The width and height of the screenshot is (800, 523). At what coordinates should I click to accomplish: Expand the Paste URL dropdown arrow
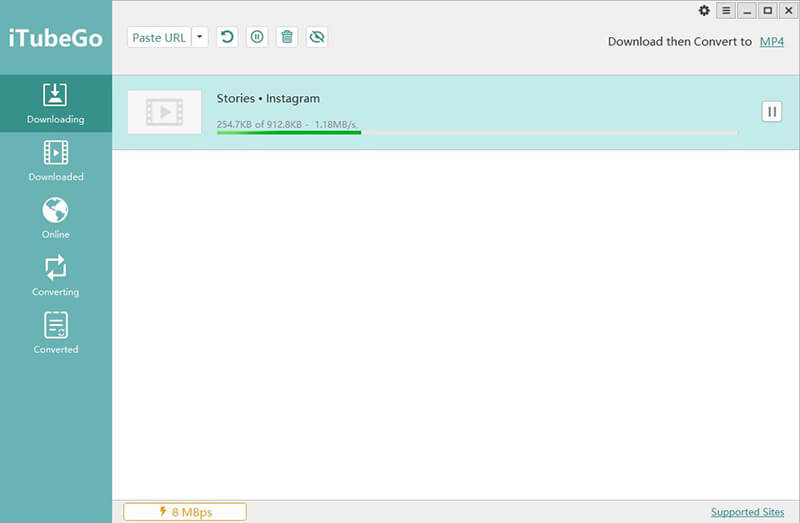pos(200,37)
